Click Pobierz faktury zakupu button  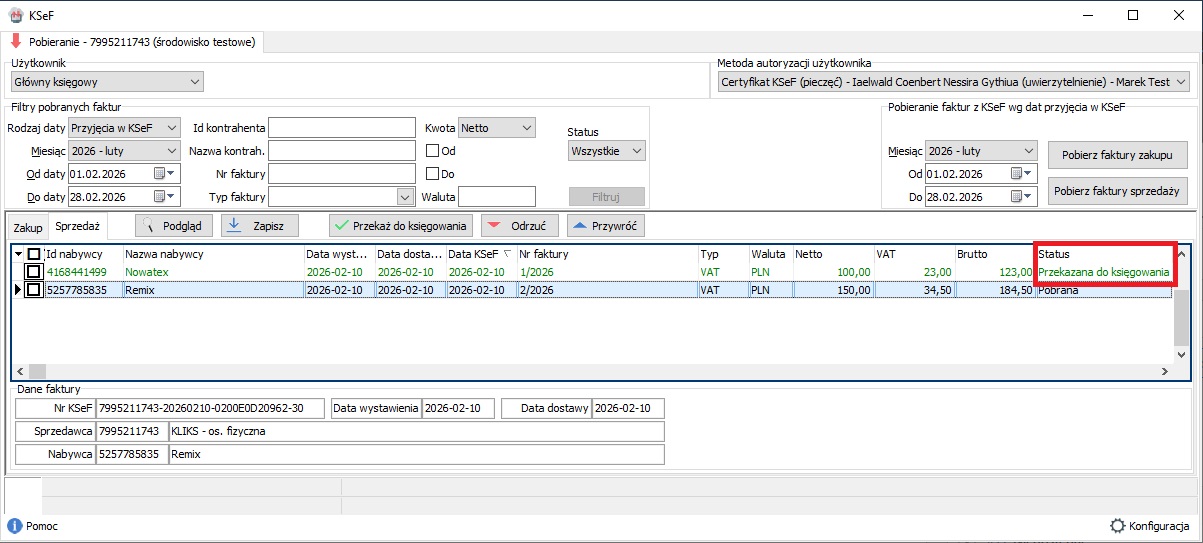click(x=1119, y=155)
